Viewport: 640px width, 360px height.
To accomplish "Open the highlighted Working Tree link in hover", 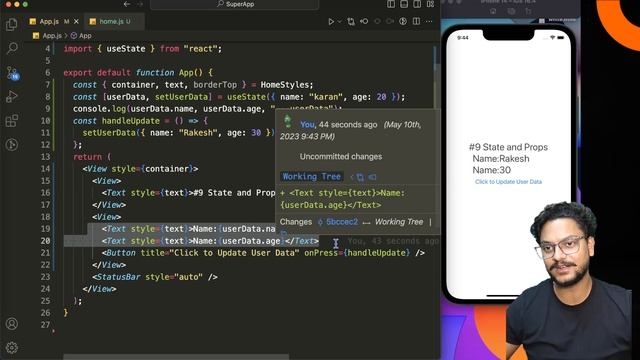I will tap(311, 177).
